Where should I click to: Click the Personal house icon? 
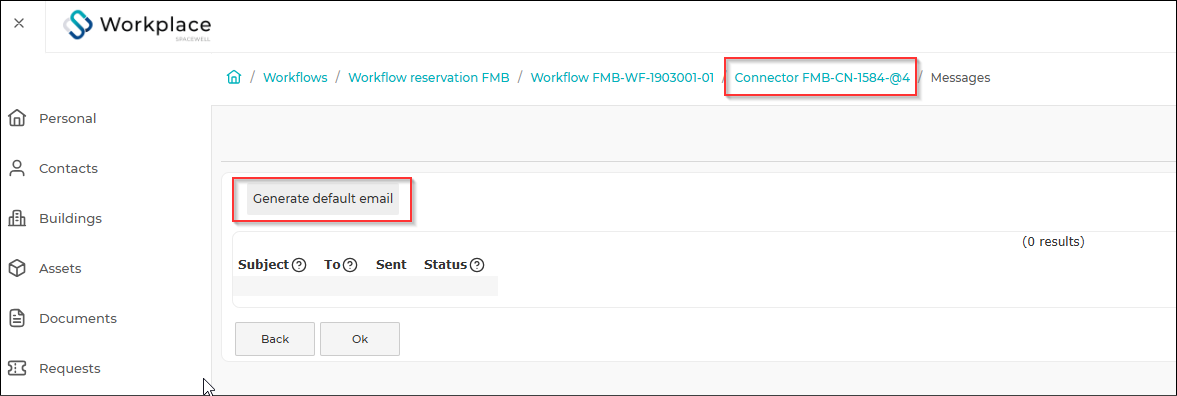(17, 118)
